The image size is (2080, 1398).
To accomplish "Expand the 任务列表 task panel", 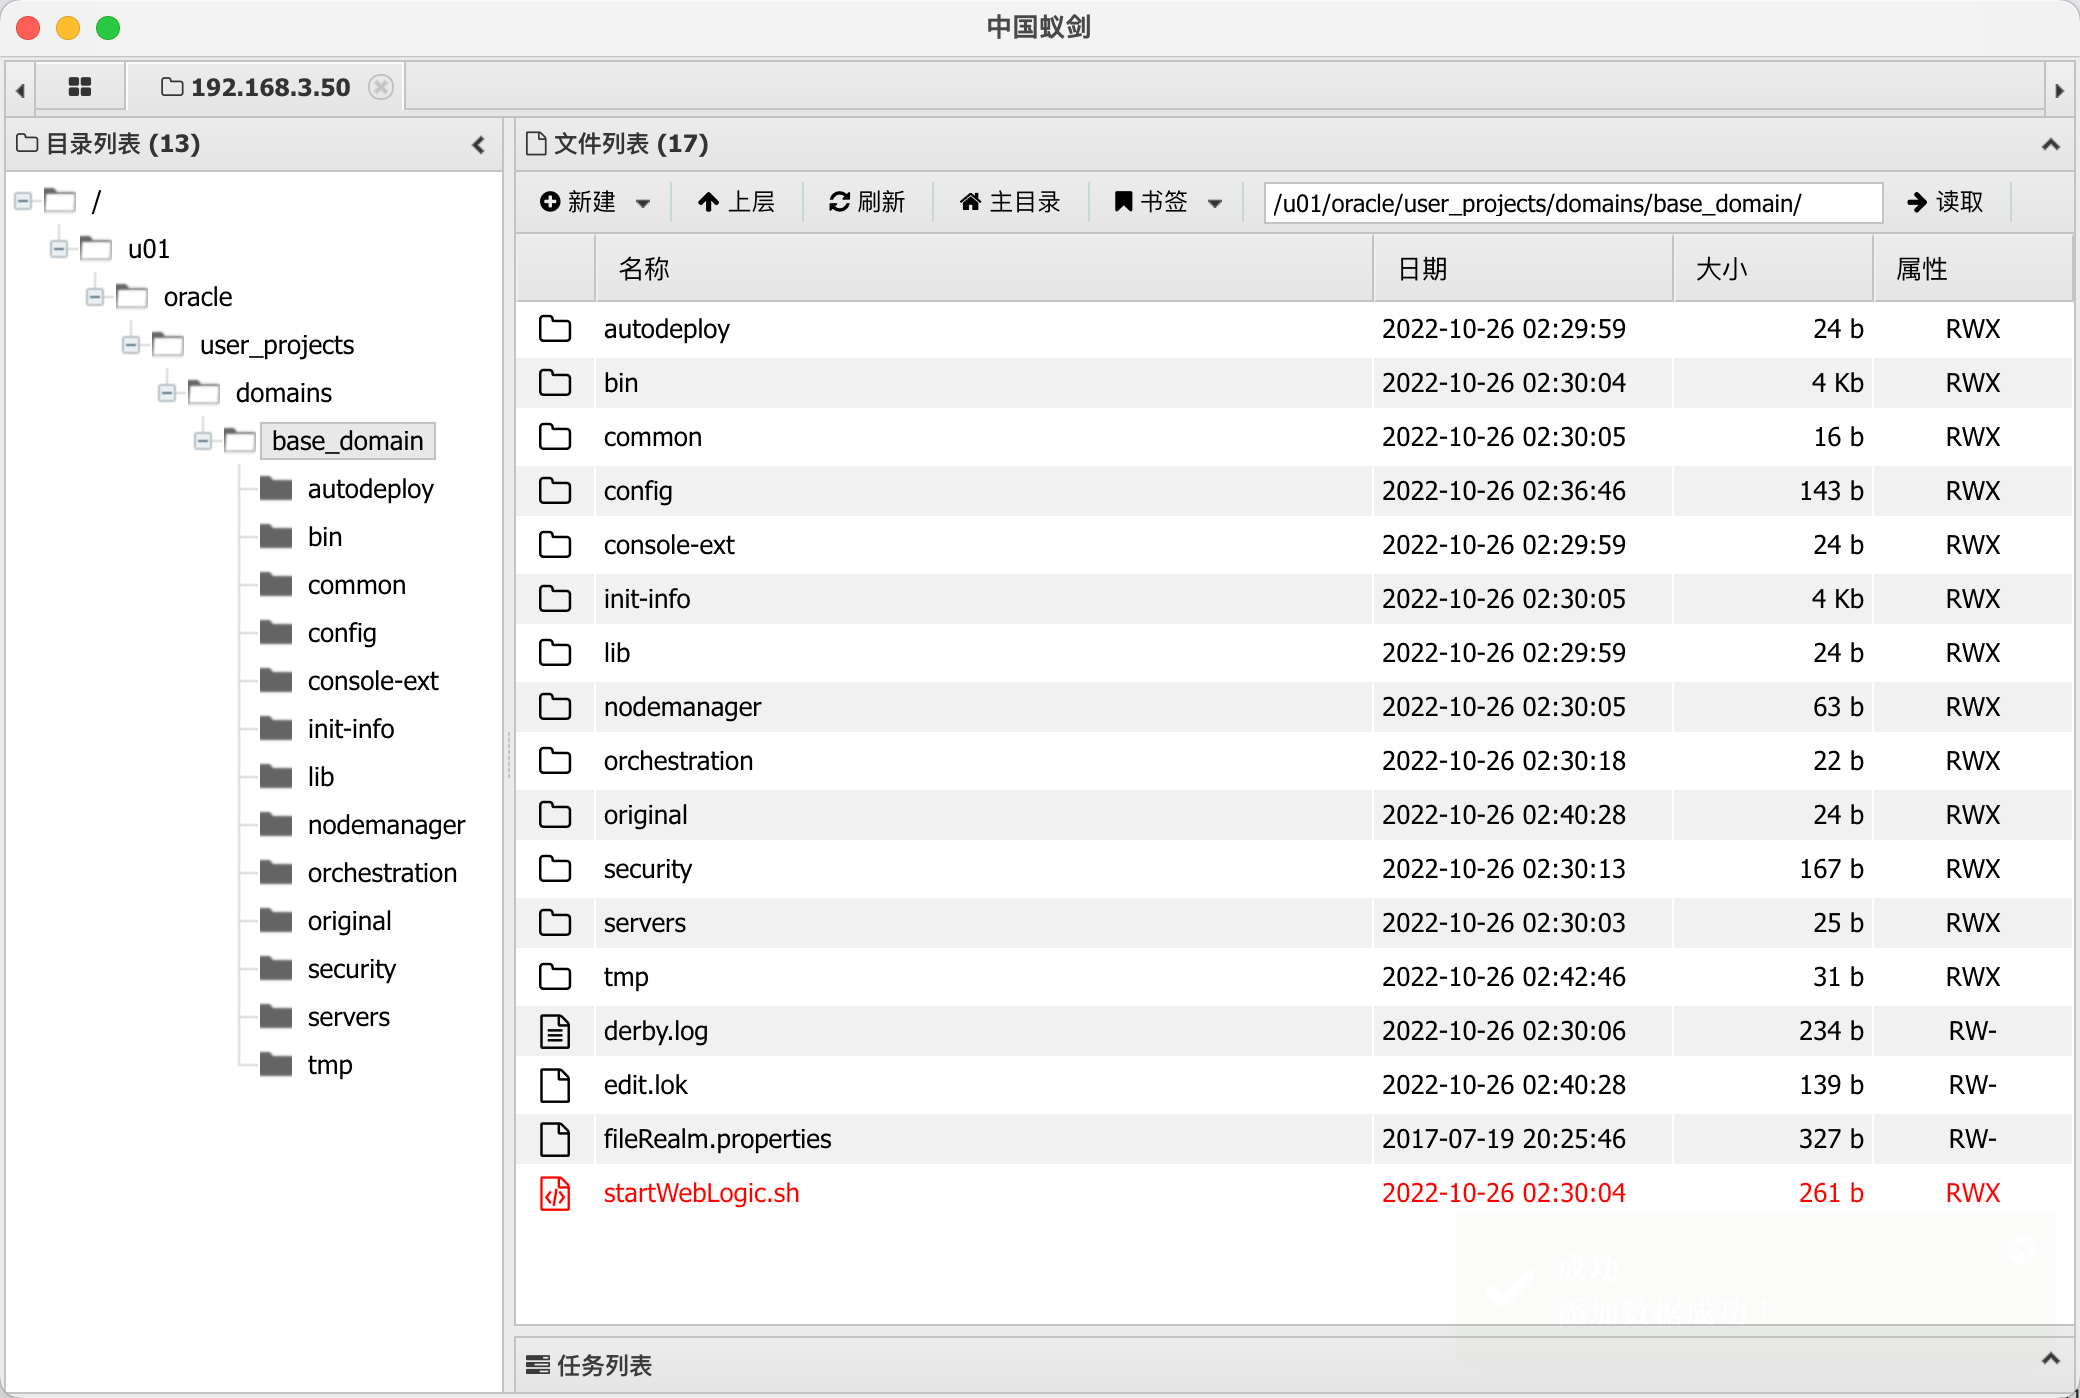I will (2050, 1359).
